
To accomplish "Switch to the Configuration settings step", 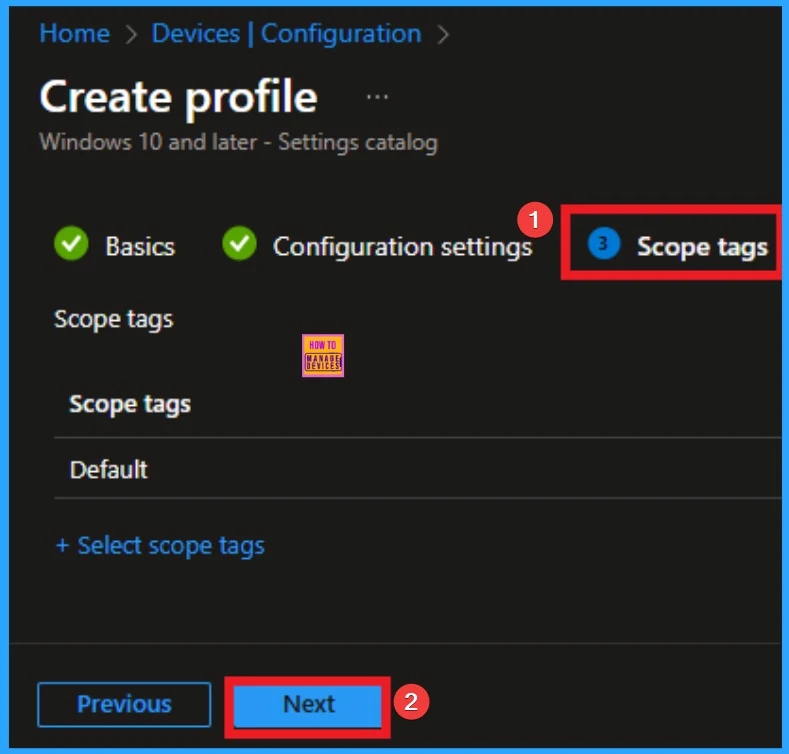I will [402, 246].
